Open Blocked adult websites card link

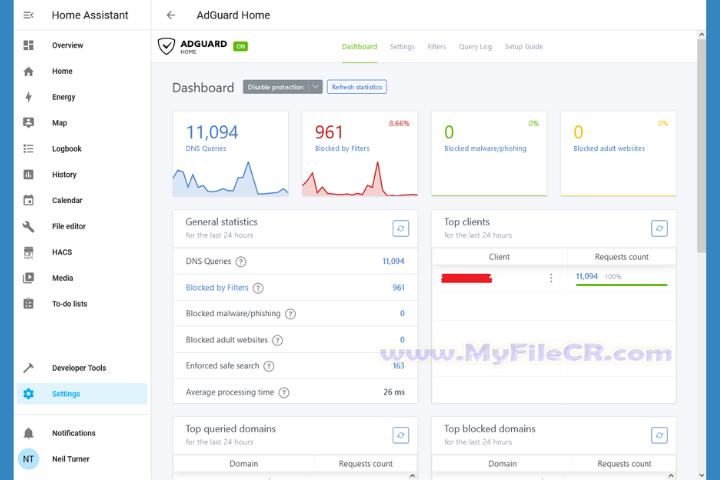pos(609,148)
